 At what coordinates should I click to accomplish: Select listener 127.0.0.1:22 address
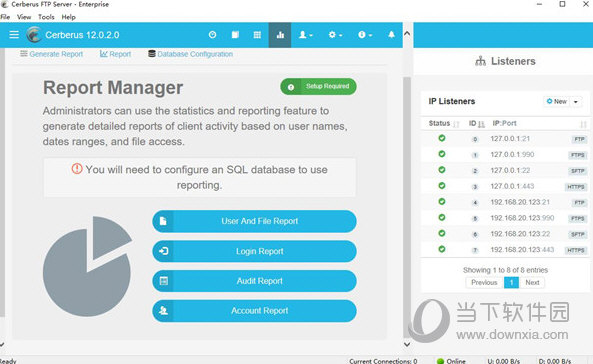(x=510, y=171)
